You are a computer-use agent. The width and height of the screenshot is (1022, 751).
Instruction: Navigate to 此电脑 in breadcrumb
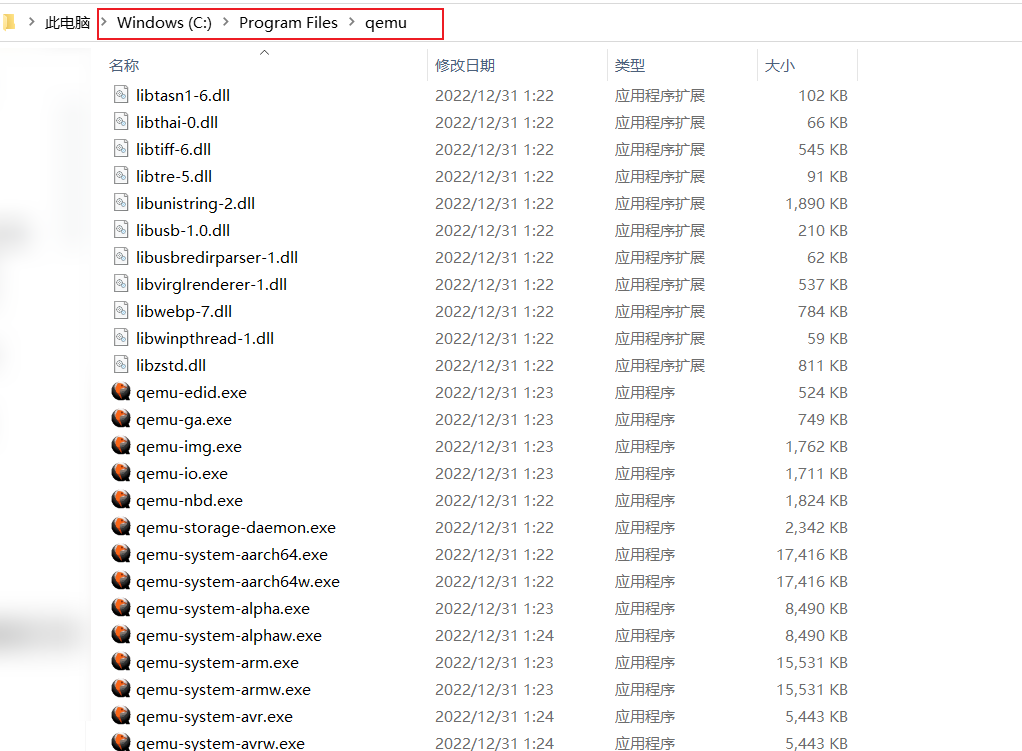[x=67, y=23]
